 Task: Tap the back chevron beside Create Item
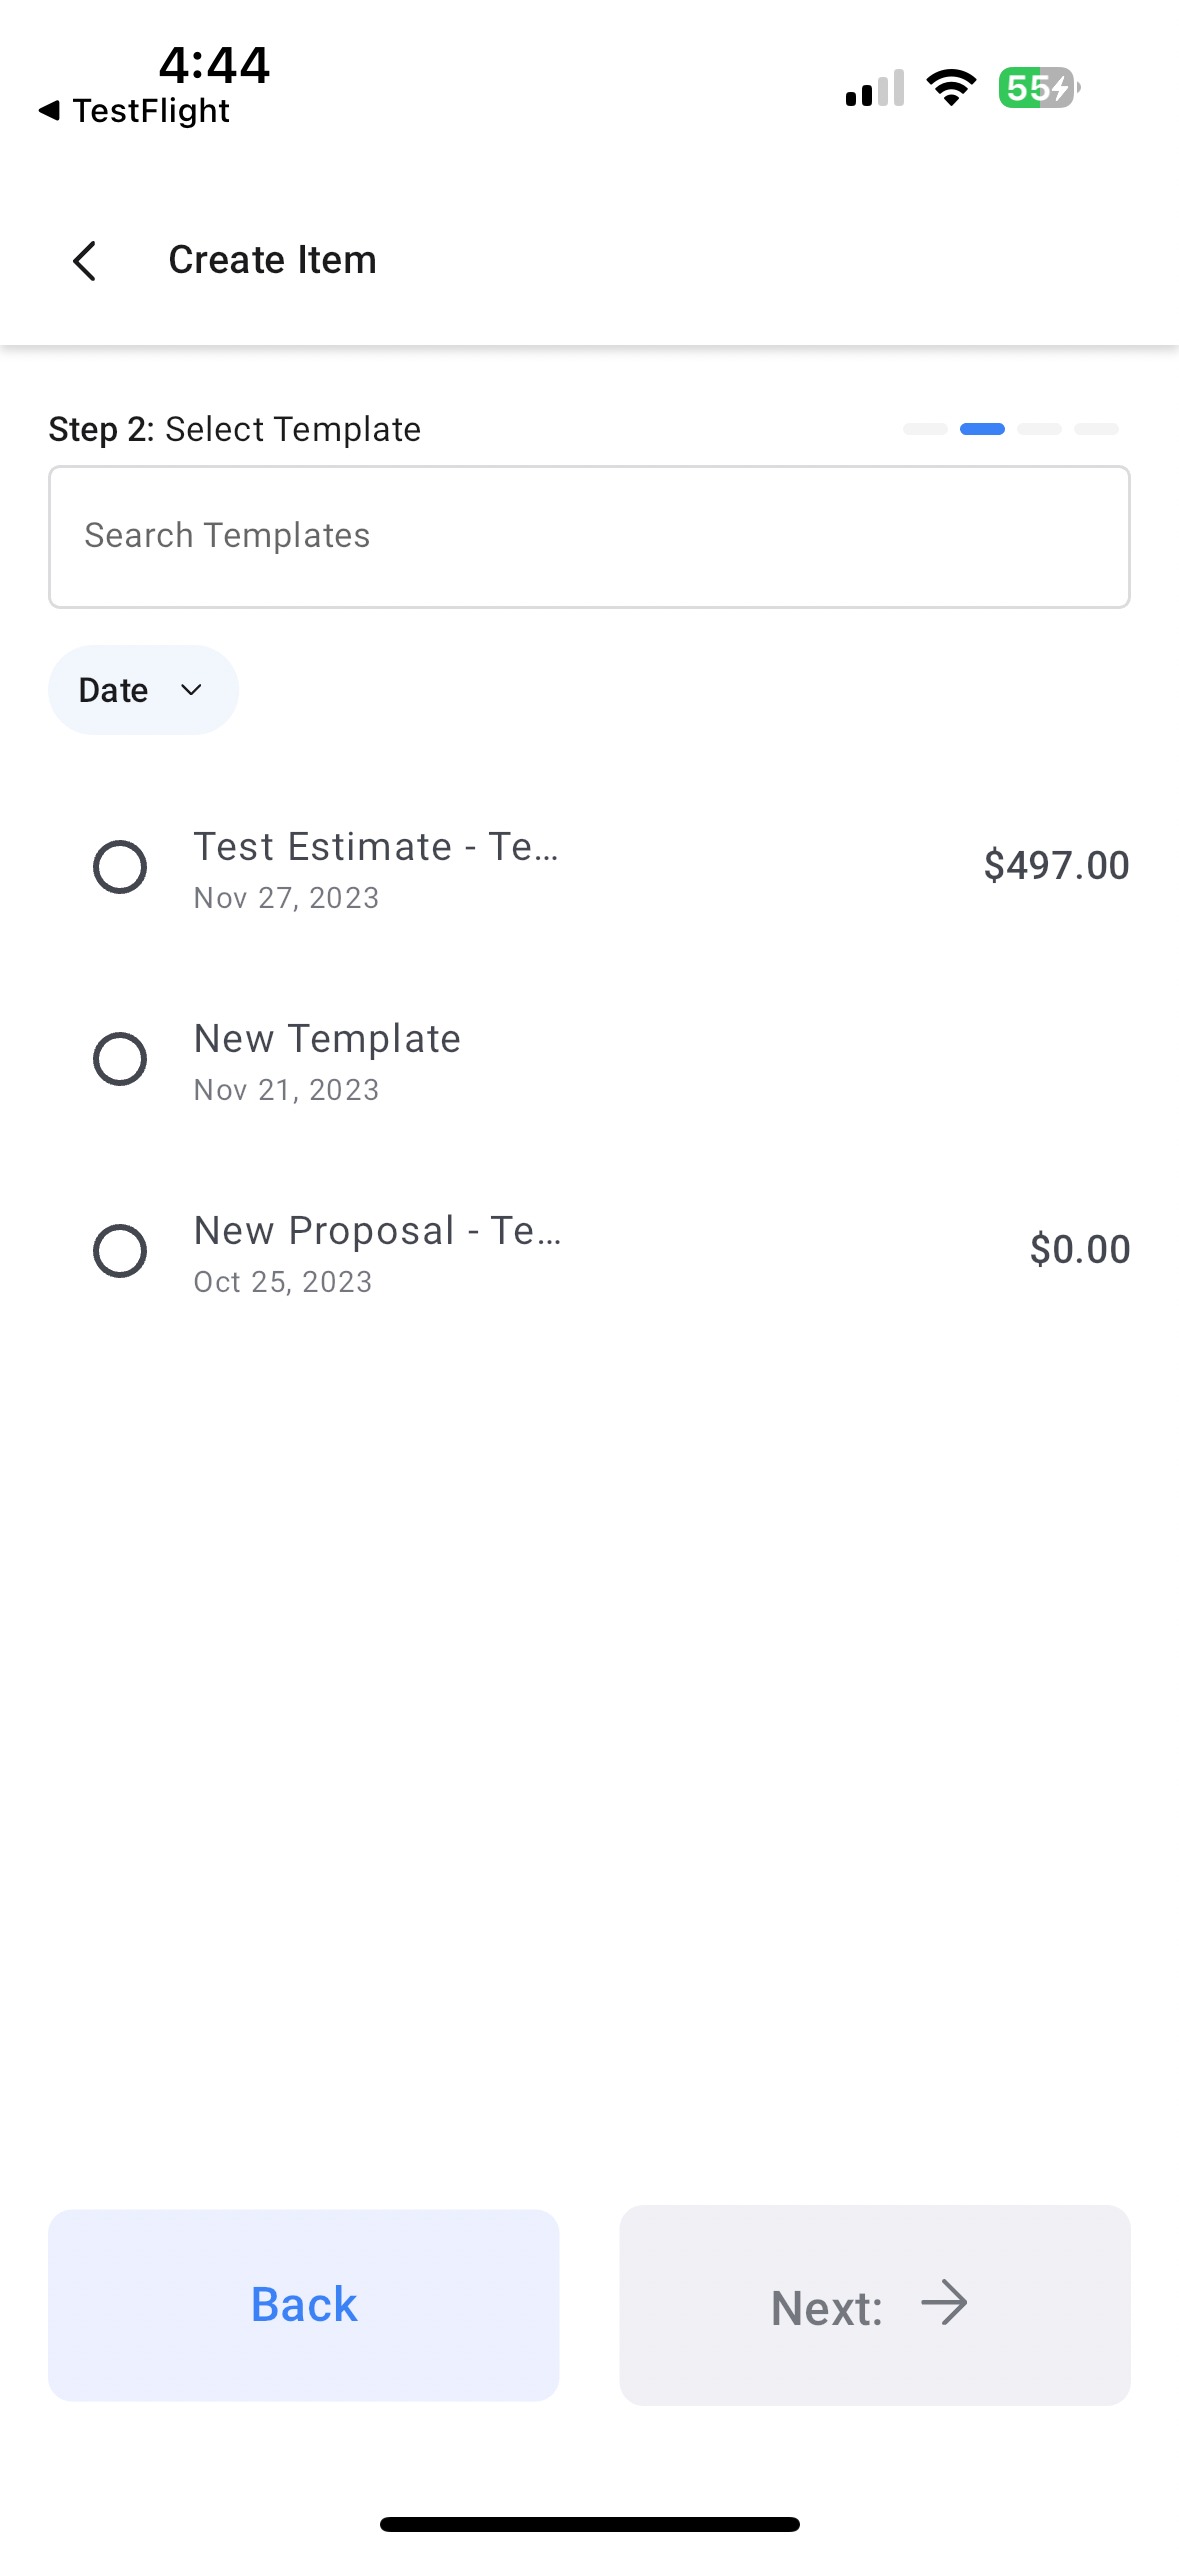point(85,261)
